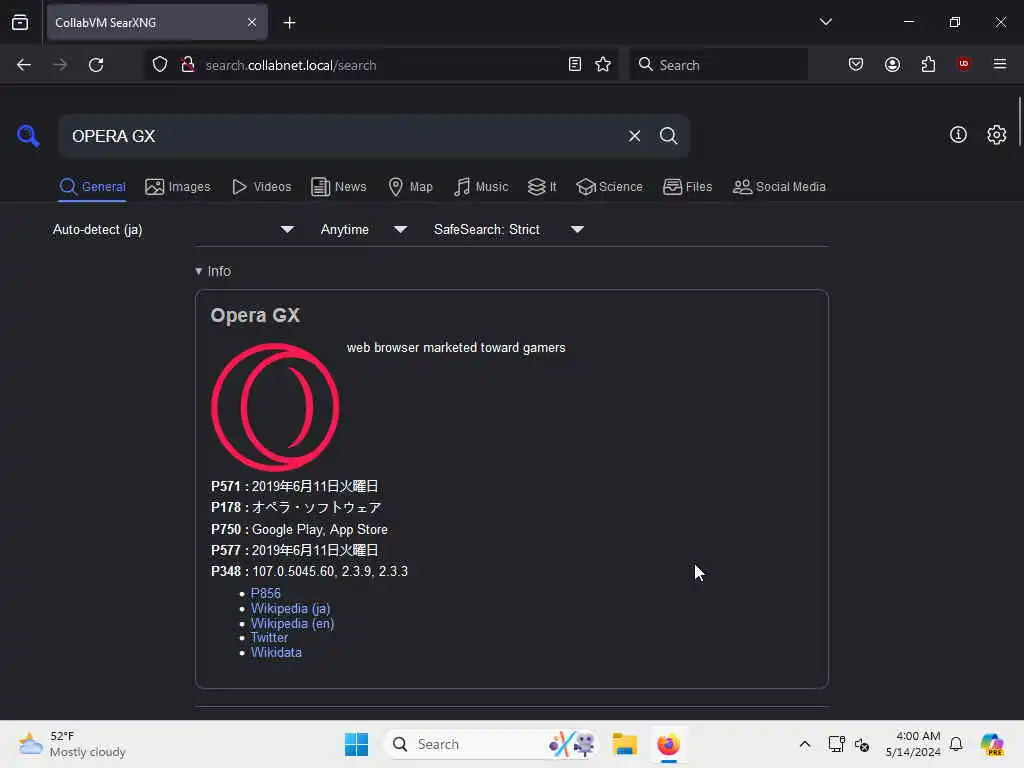Open the taskbar clock and date
The height and width of the screenshot is (768, 1024).
[913, 744]
